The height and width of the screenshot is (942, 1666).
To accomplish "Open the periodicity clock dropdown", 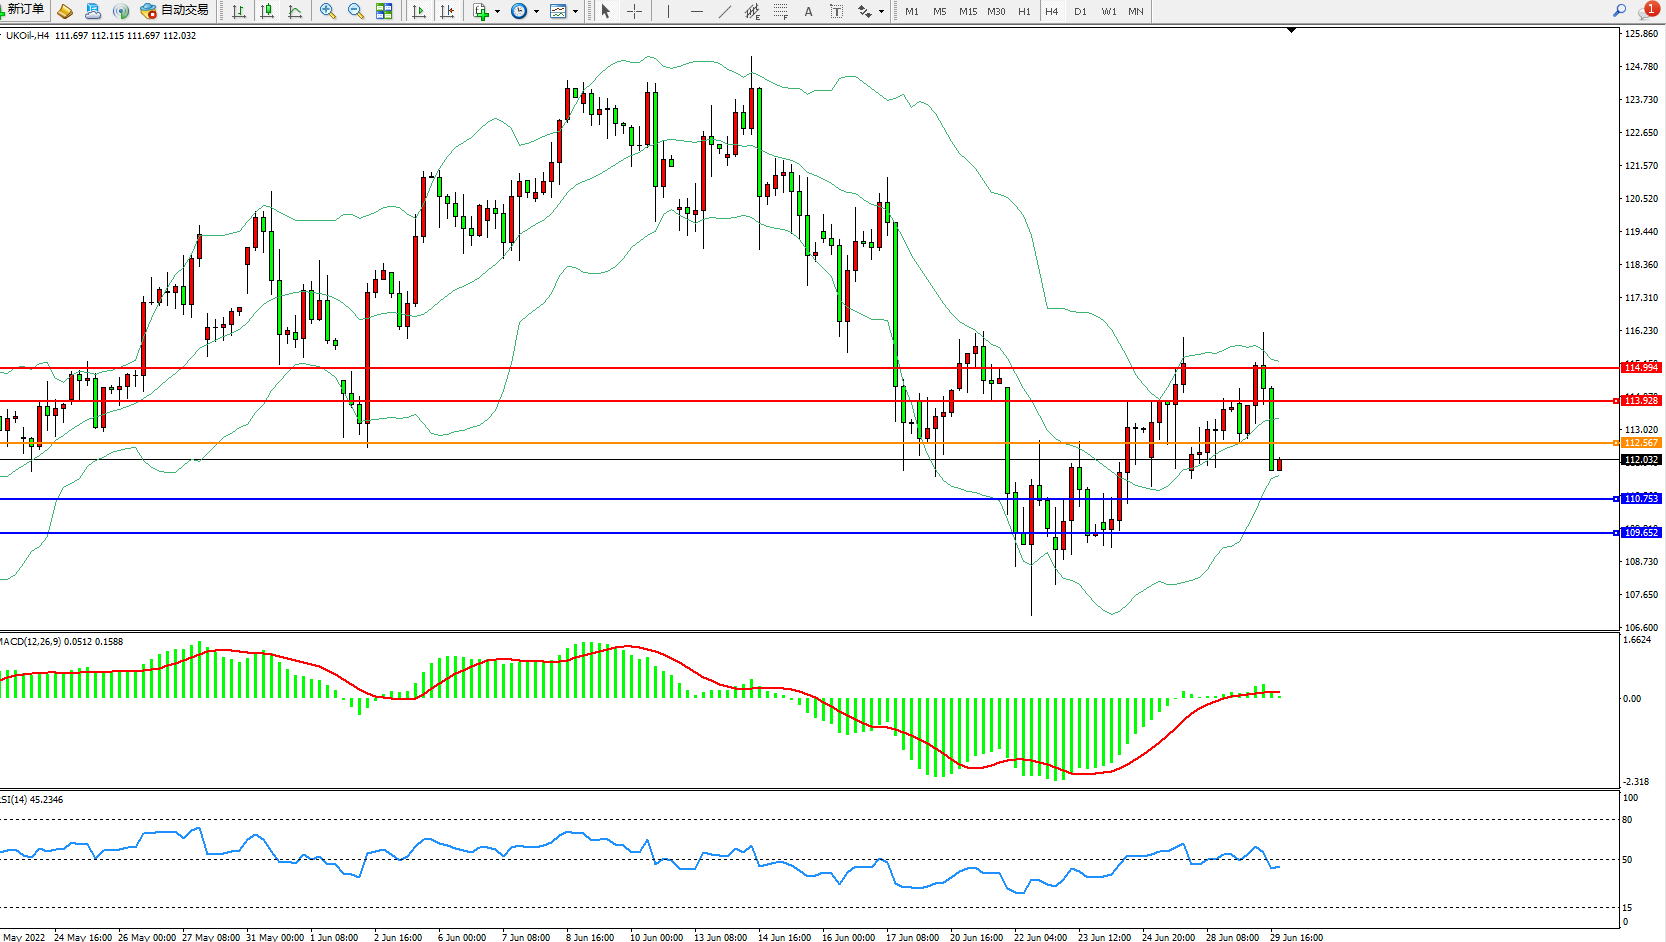I will tap(536, 12).
